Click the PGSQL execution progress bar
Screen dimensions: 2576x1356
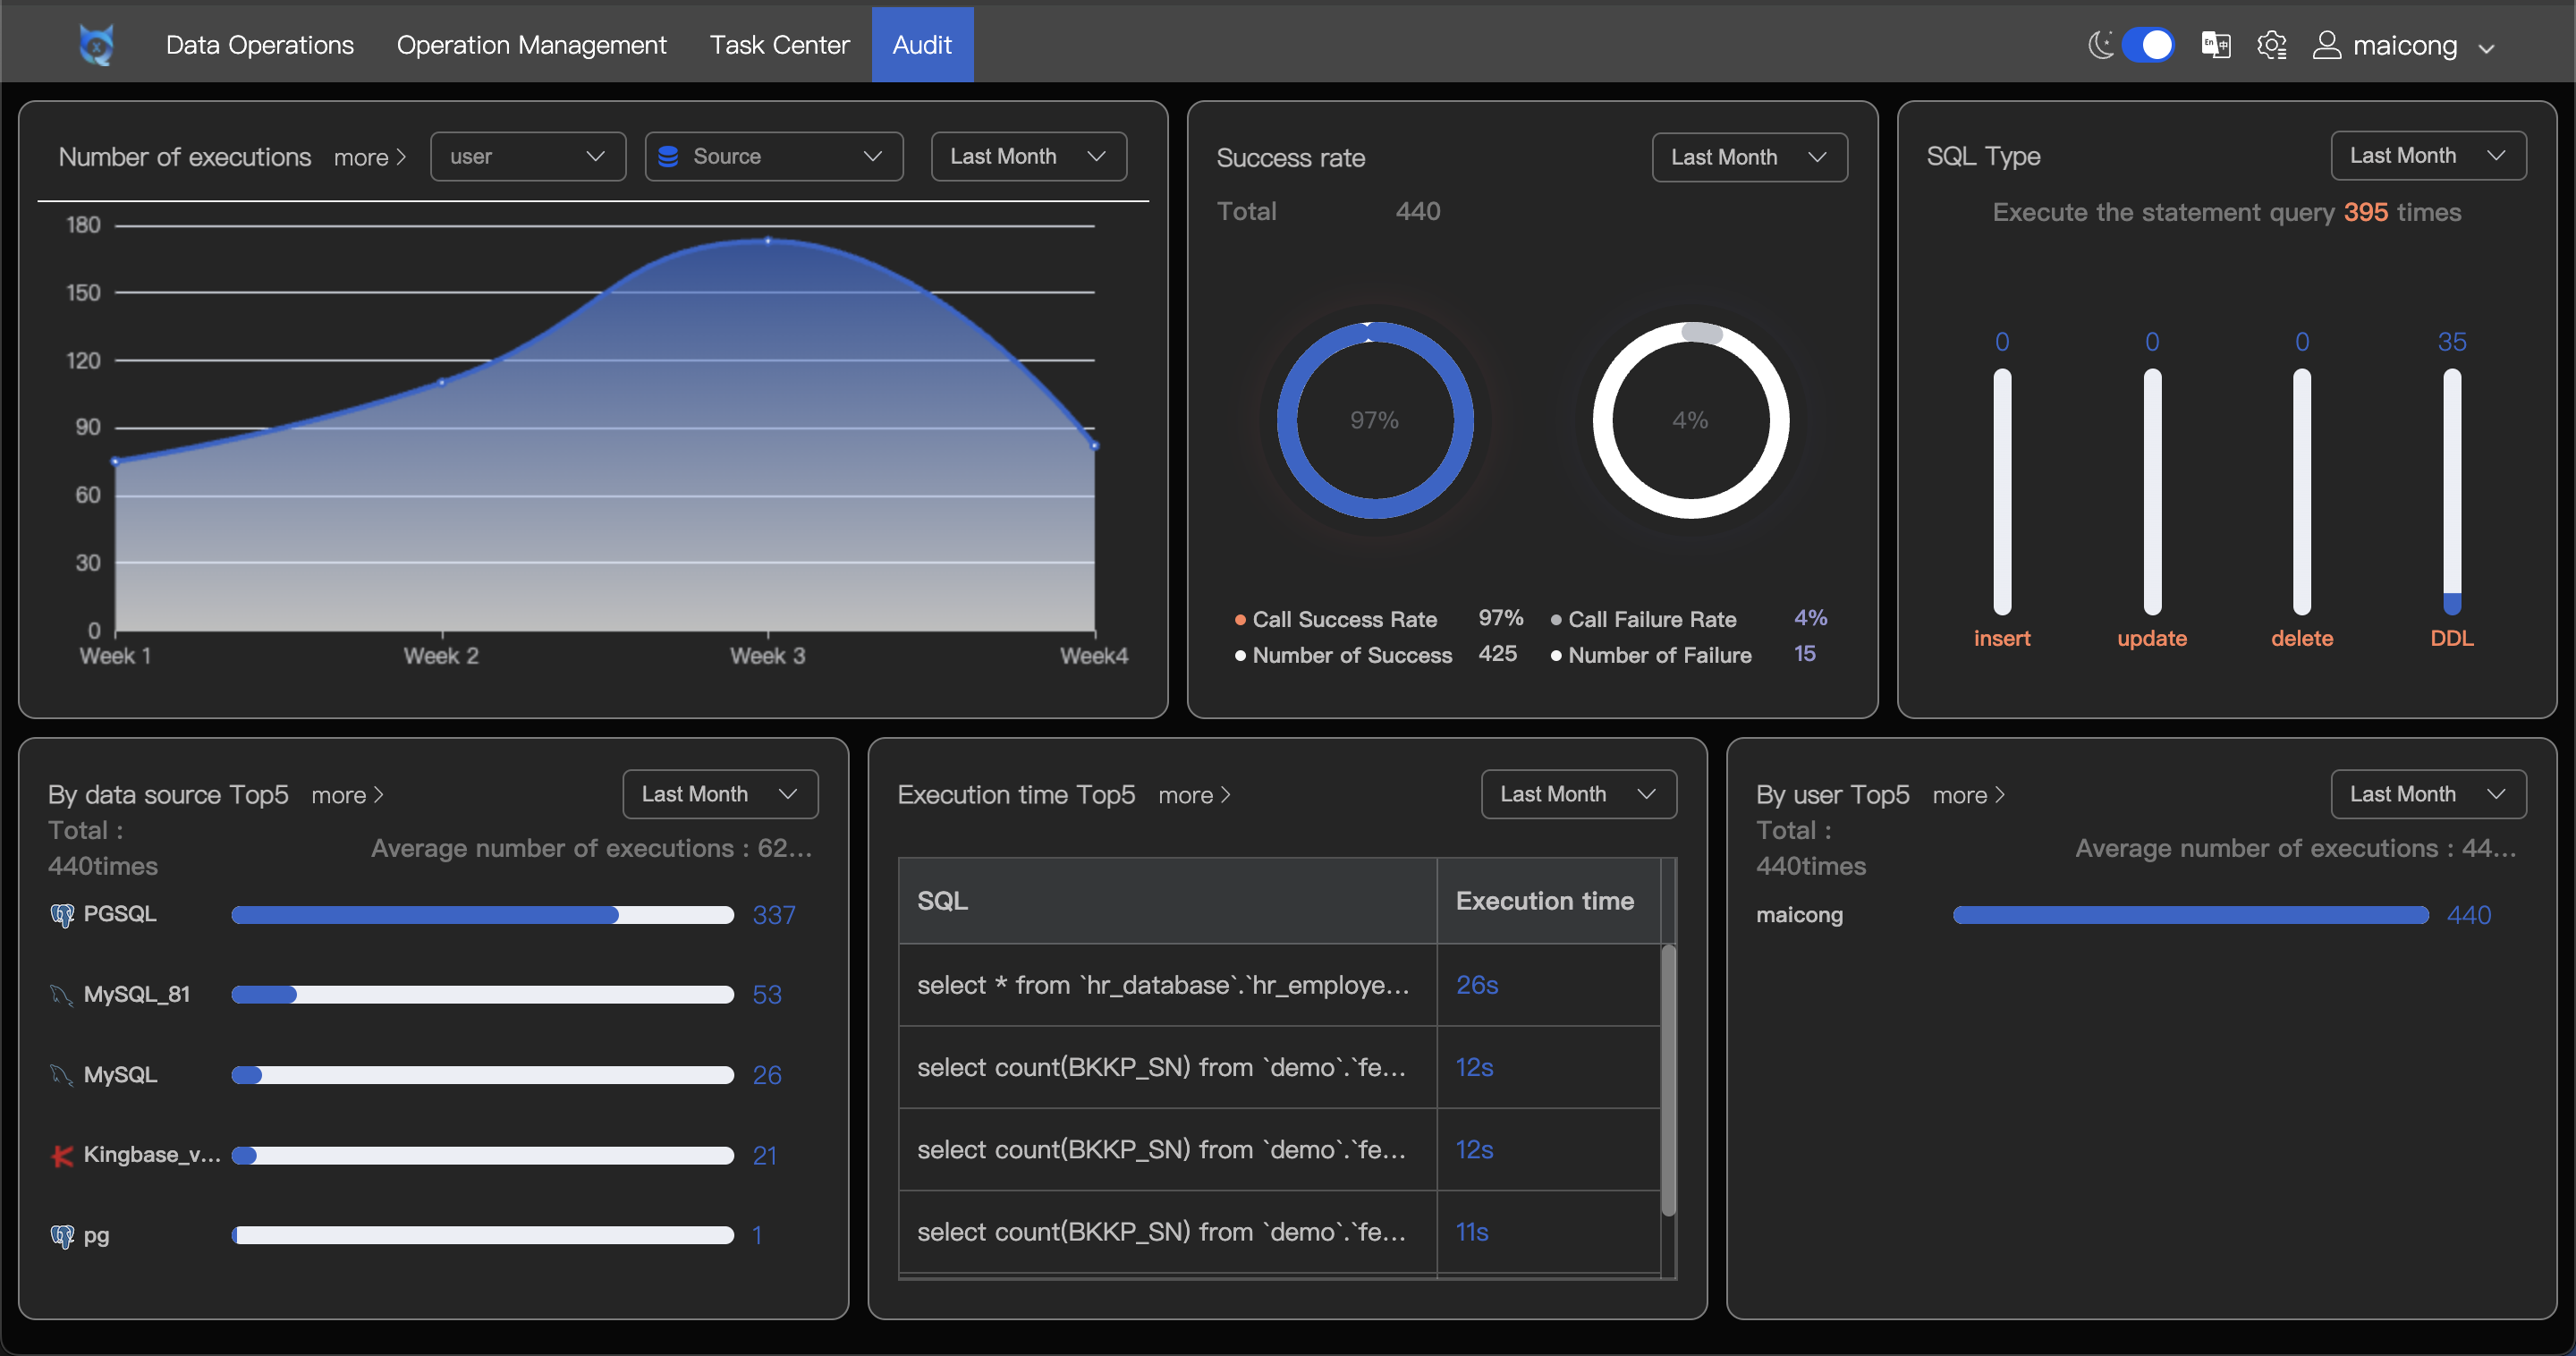[482, 914]
